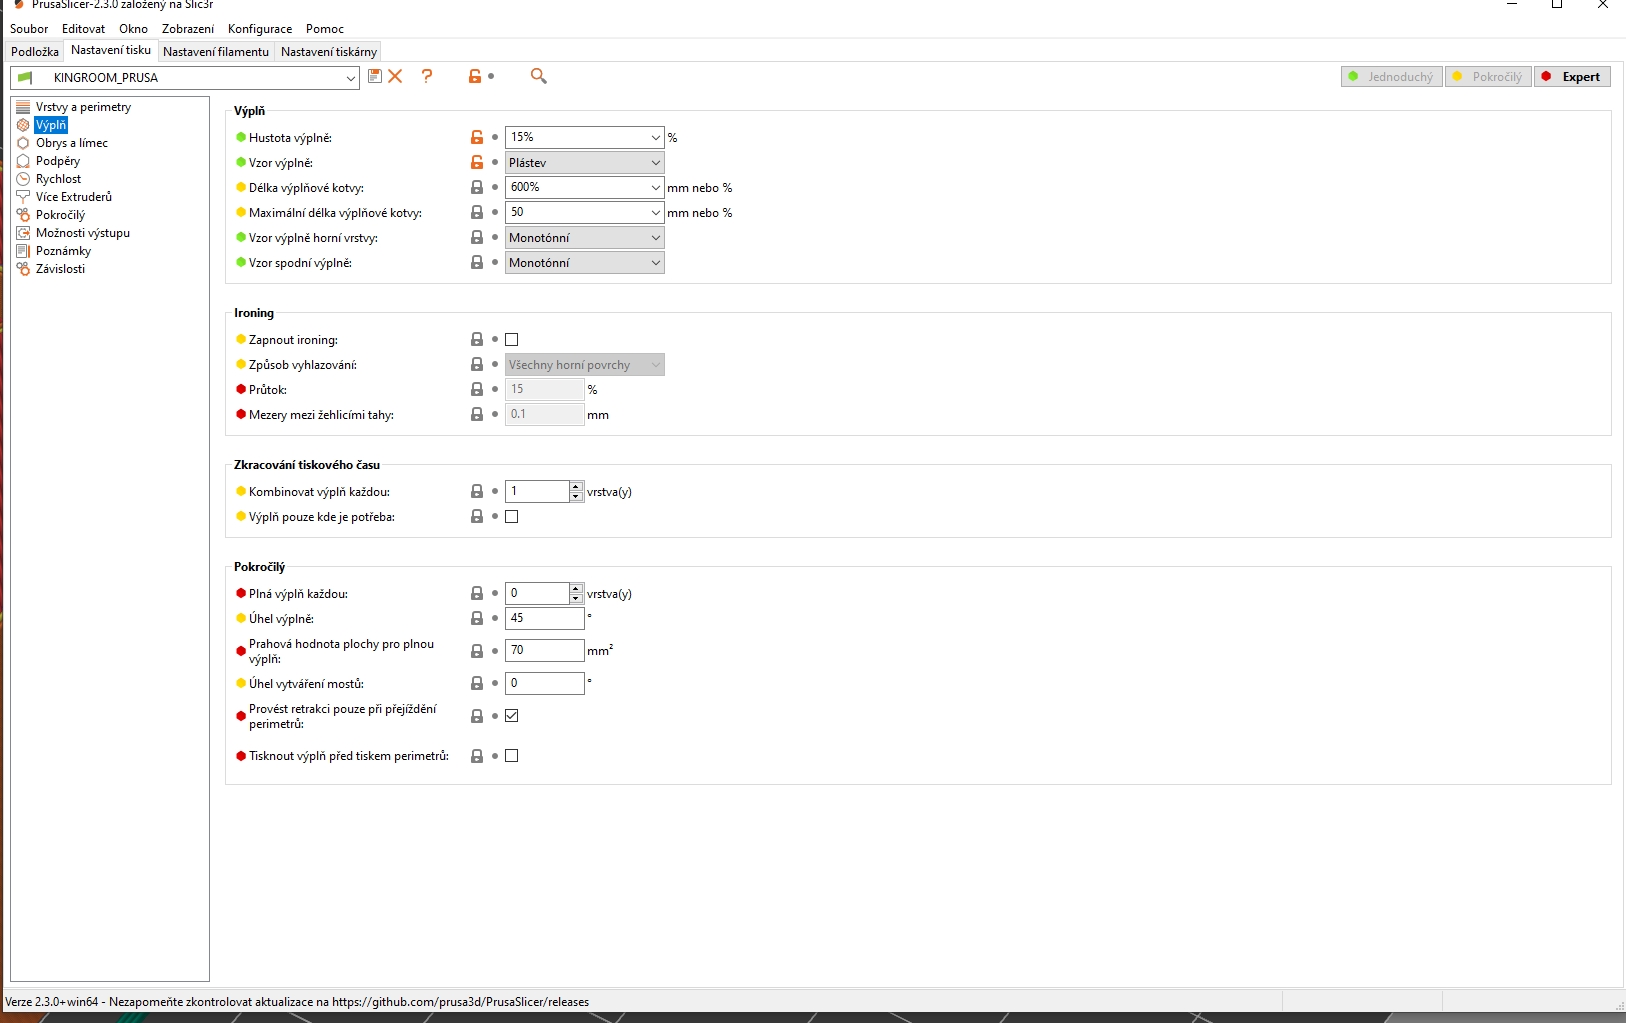1626x1023 pixels.
Task: Click the search magnifier icon in toolbar
Action: (538, 76)
